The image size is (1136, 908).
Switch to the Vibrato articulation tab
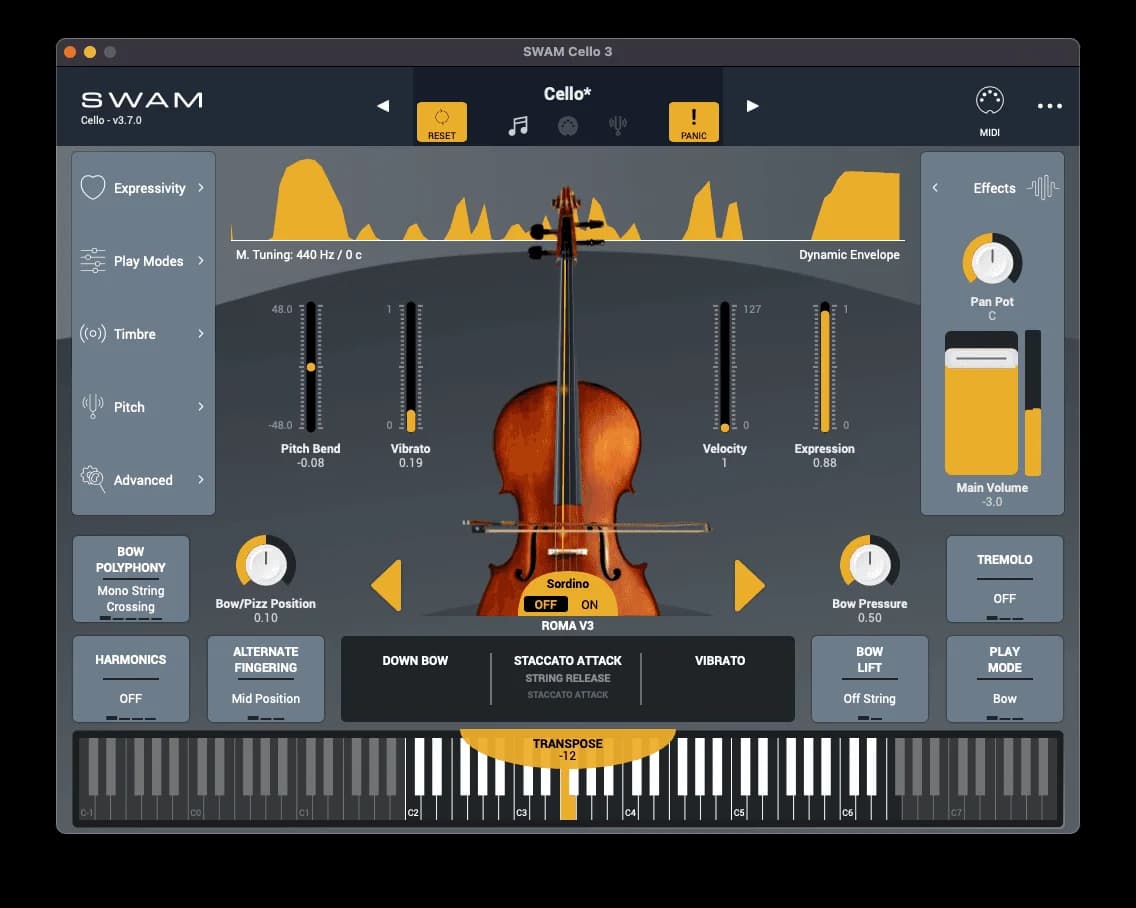[719, 661]
